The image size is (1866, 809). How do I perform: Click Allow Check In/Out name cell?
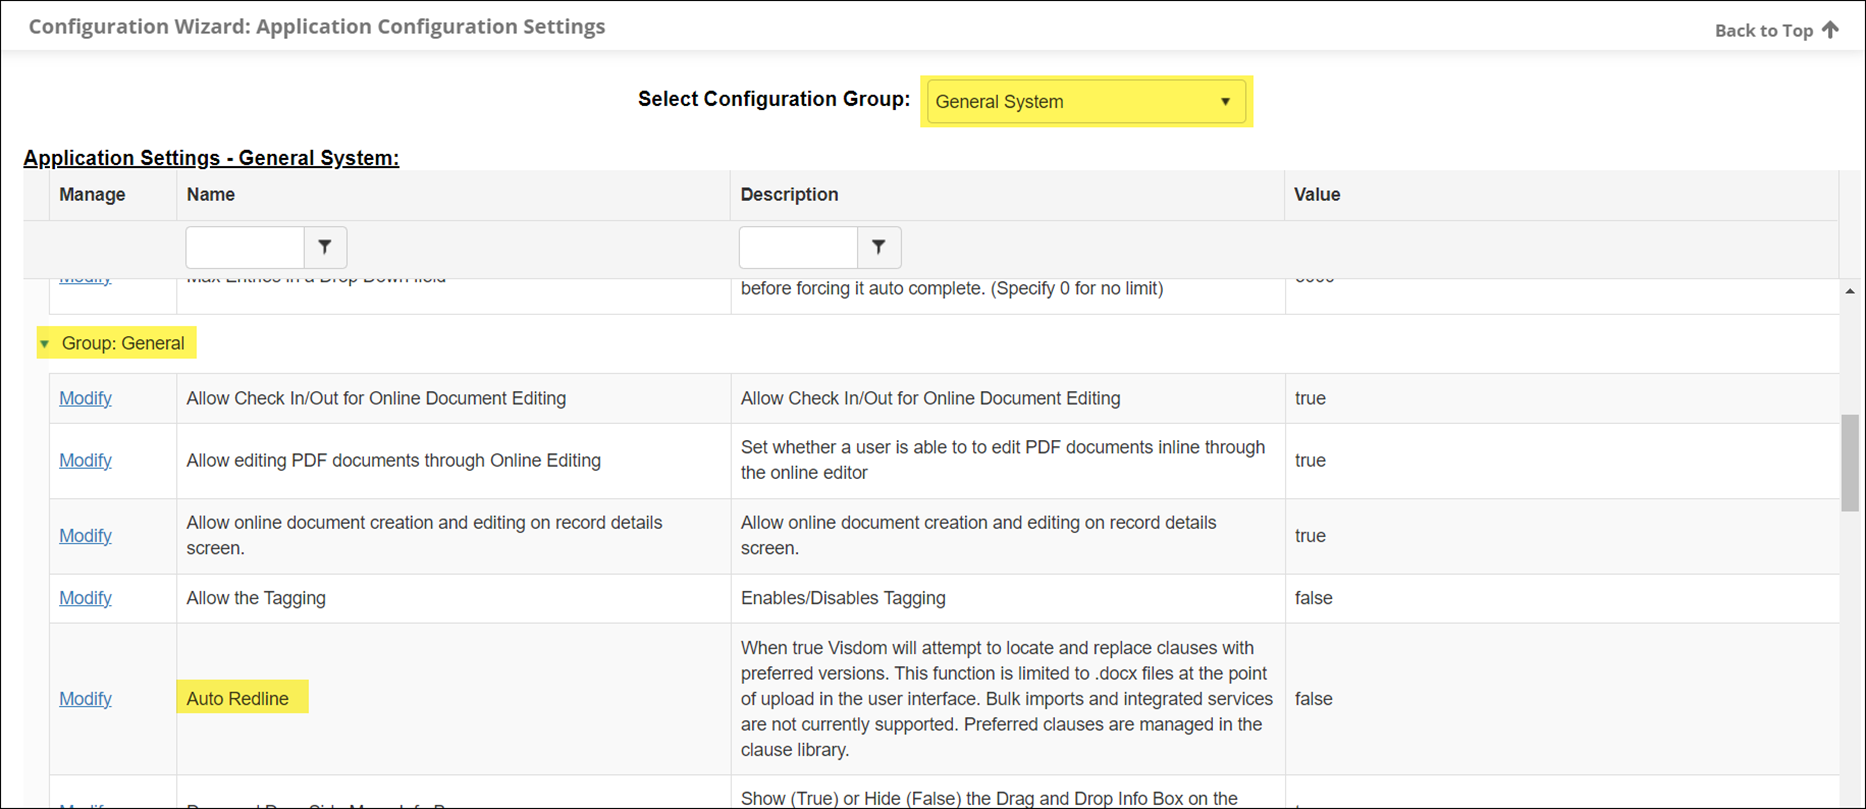[x=453, y=398]
